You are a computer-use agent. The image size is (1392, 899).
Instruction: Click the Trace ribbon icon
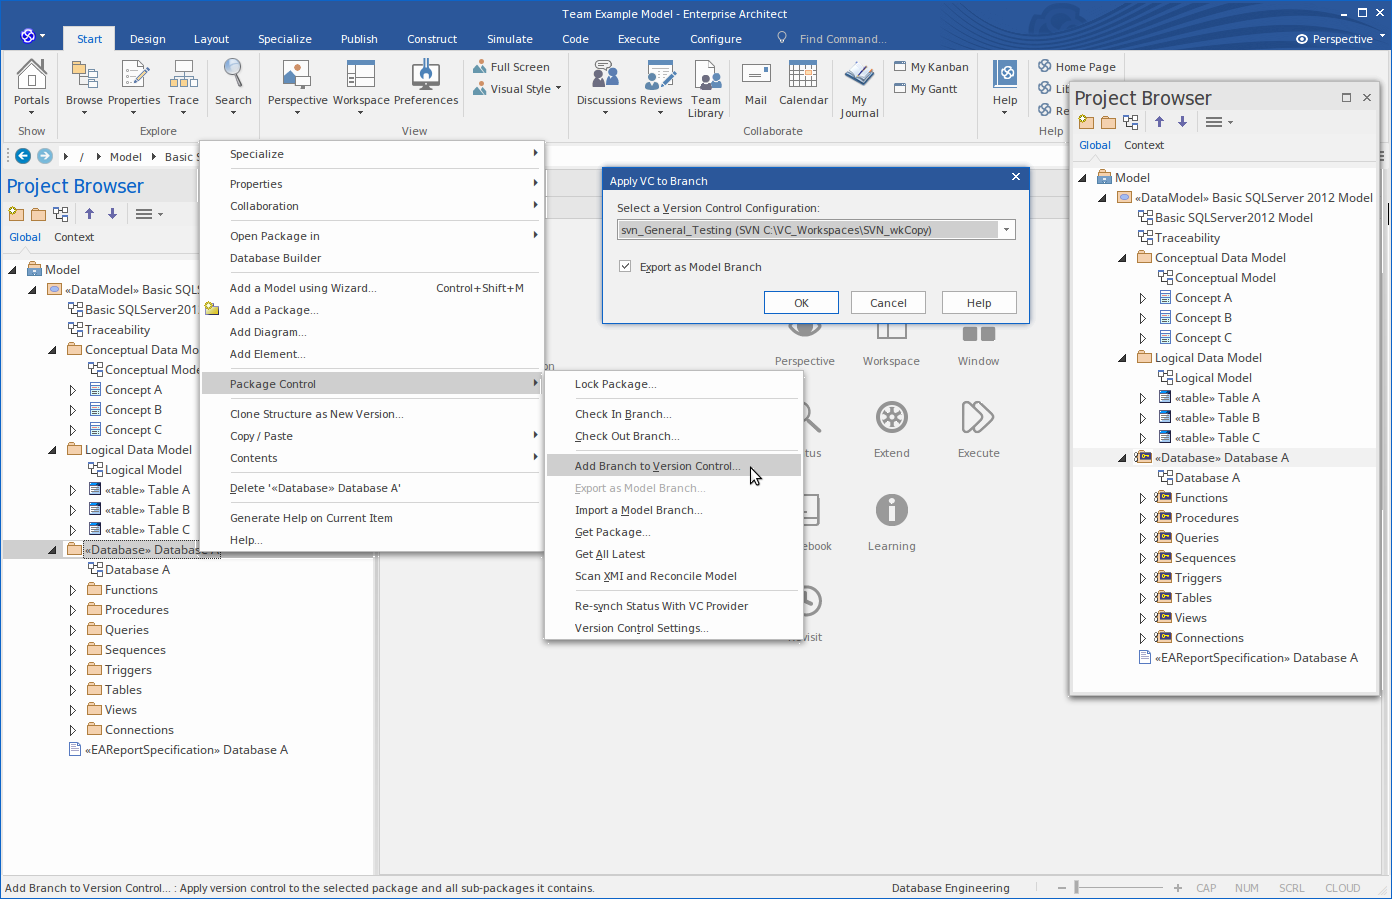tap(183, 77)
